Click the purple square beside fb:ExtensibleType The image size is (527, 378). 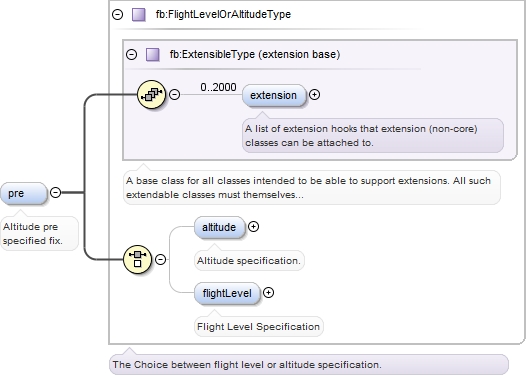[153, 54]
